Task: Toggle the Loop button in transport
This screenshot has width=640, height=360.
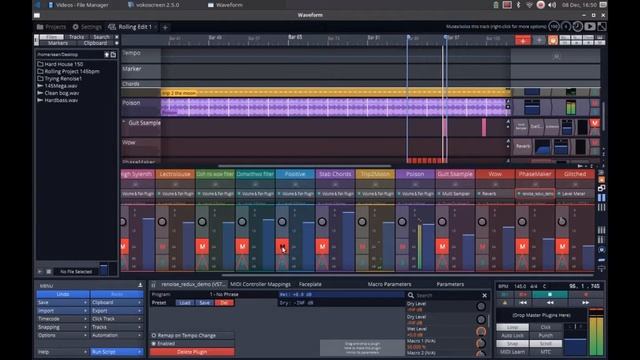Action: [x=512, y=327]
